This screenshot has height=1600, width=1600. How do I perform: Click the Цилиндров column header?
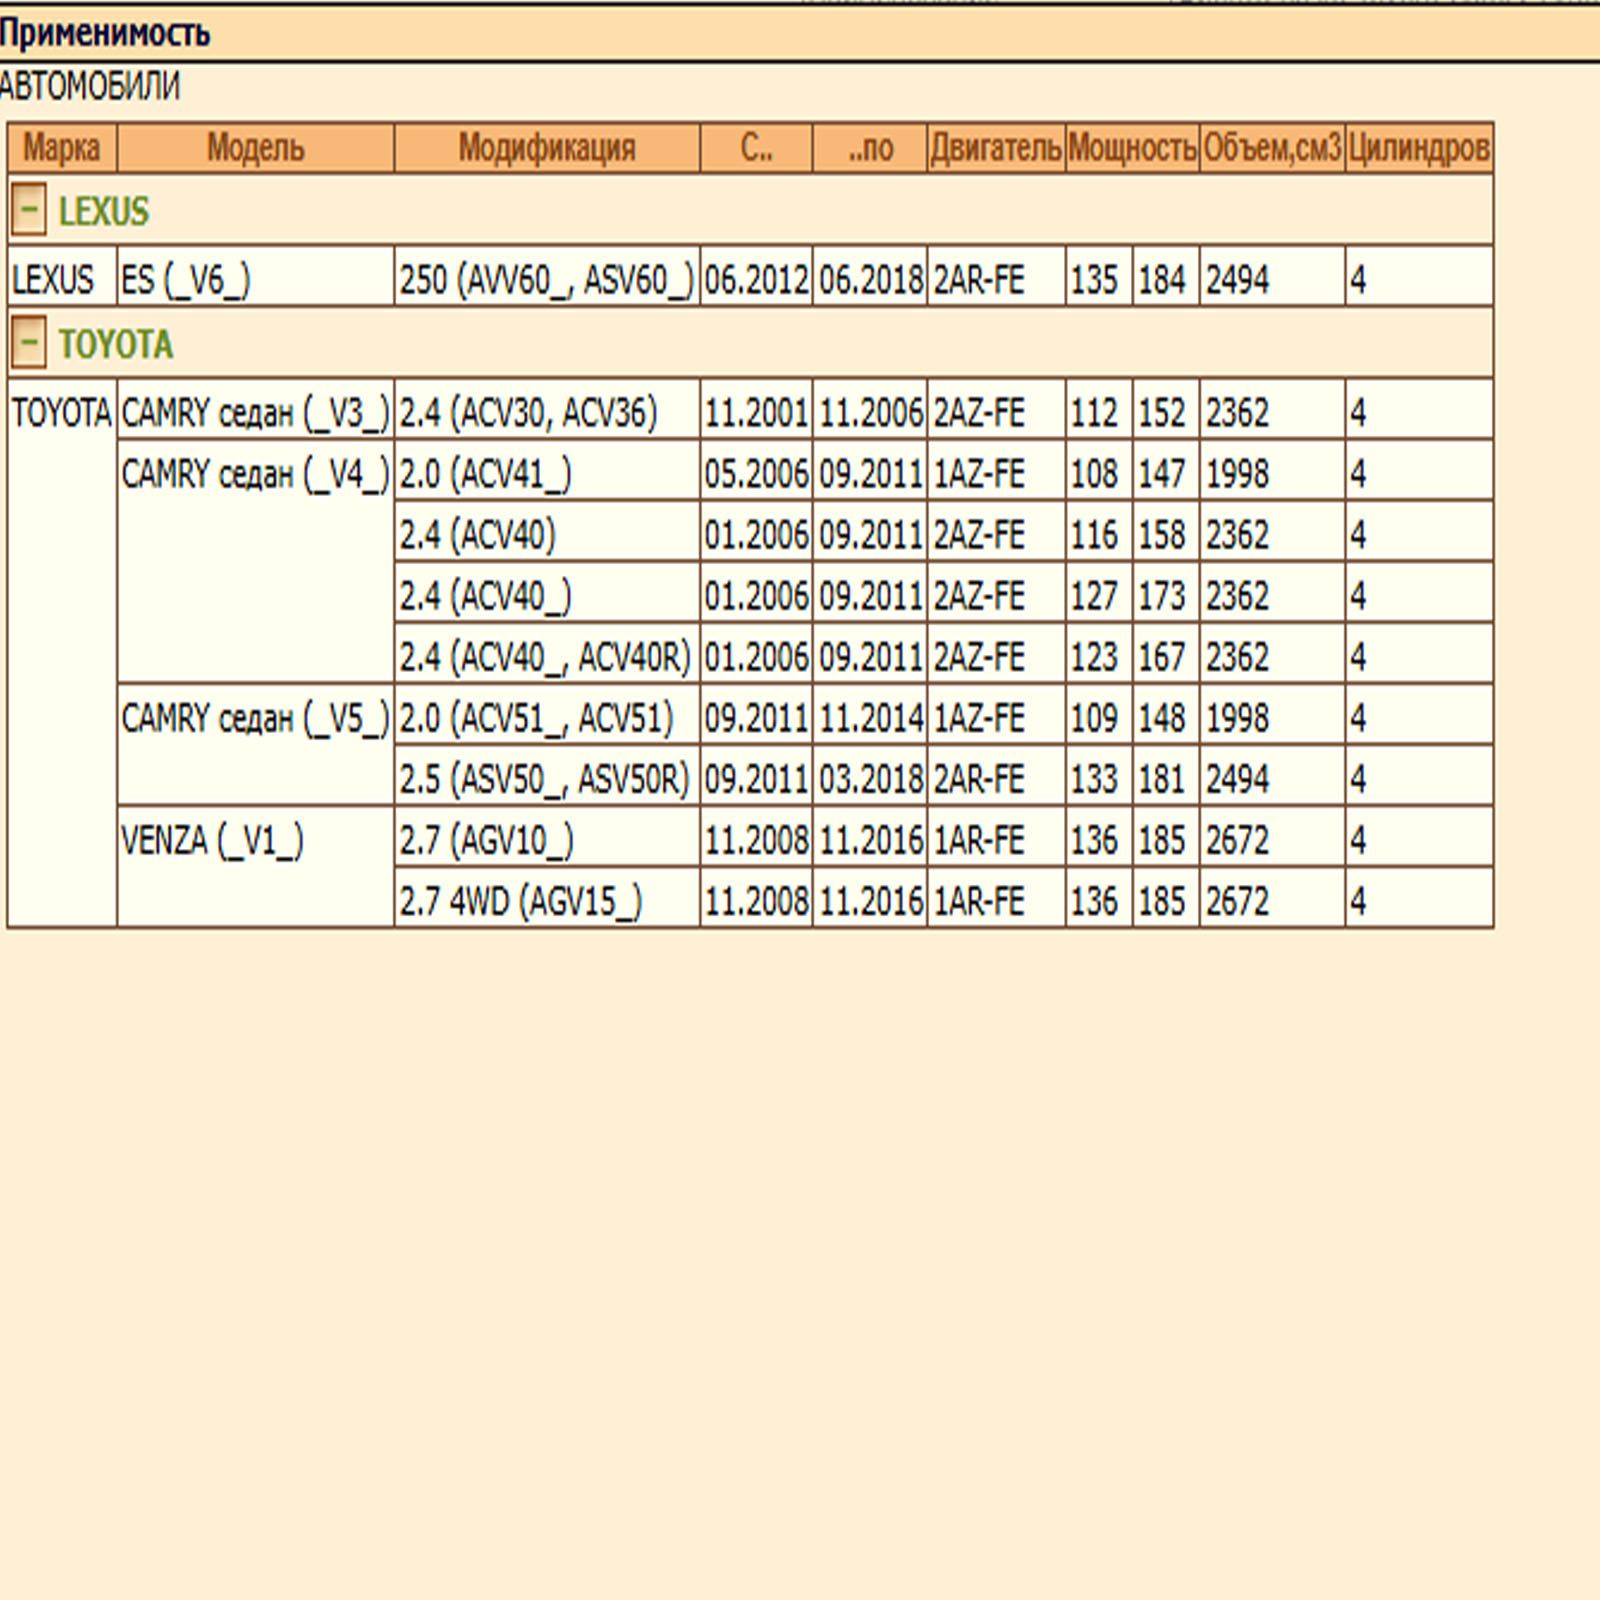[1418, 148]
